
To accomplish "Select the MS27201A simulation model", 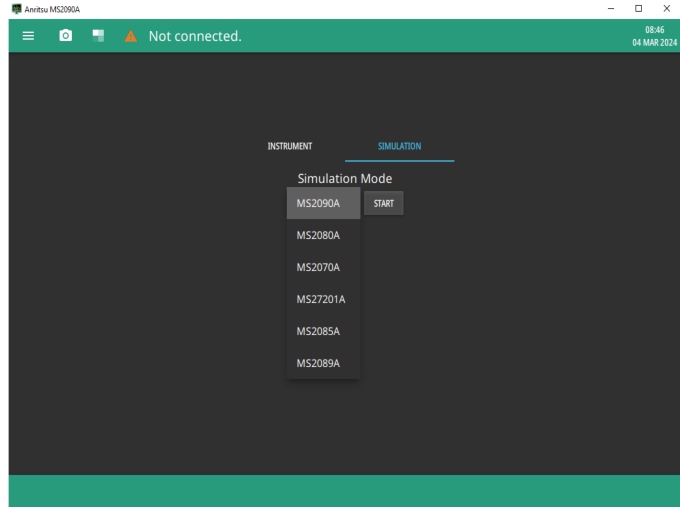I will coord(323,299).
